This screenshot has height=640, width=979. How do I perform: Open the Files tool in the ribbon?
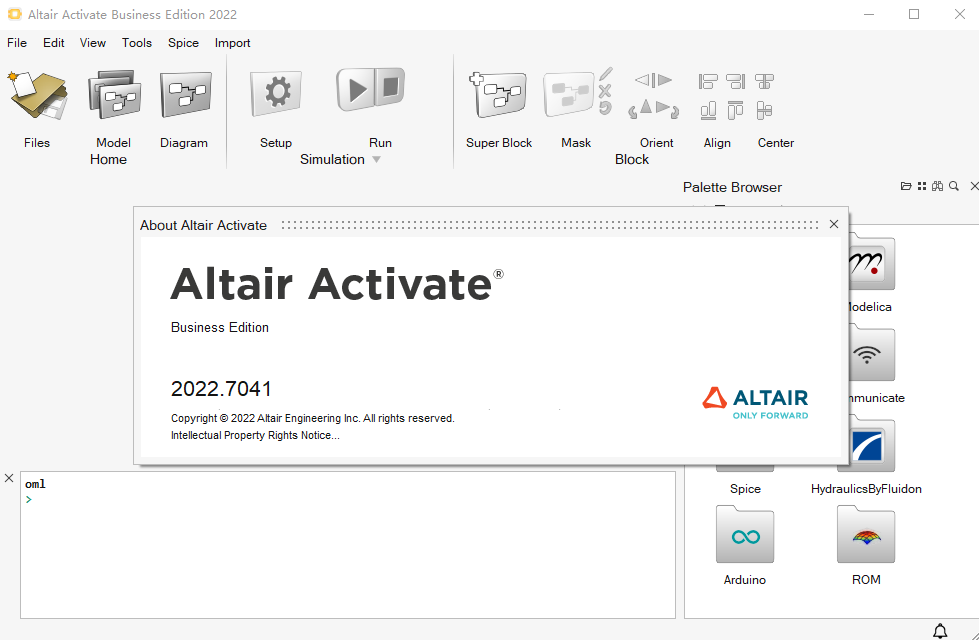[37, 96]
